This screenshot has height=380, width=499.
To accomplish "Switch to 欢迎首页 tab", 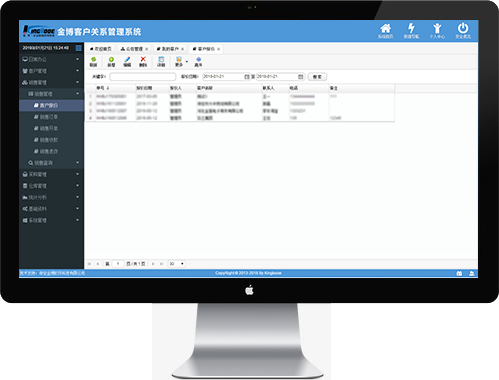I will pos(101,49).
